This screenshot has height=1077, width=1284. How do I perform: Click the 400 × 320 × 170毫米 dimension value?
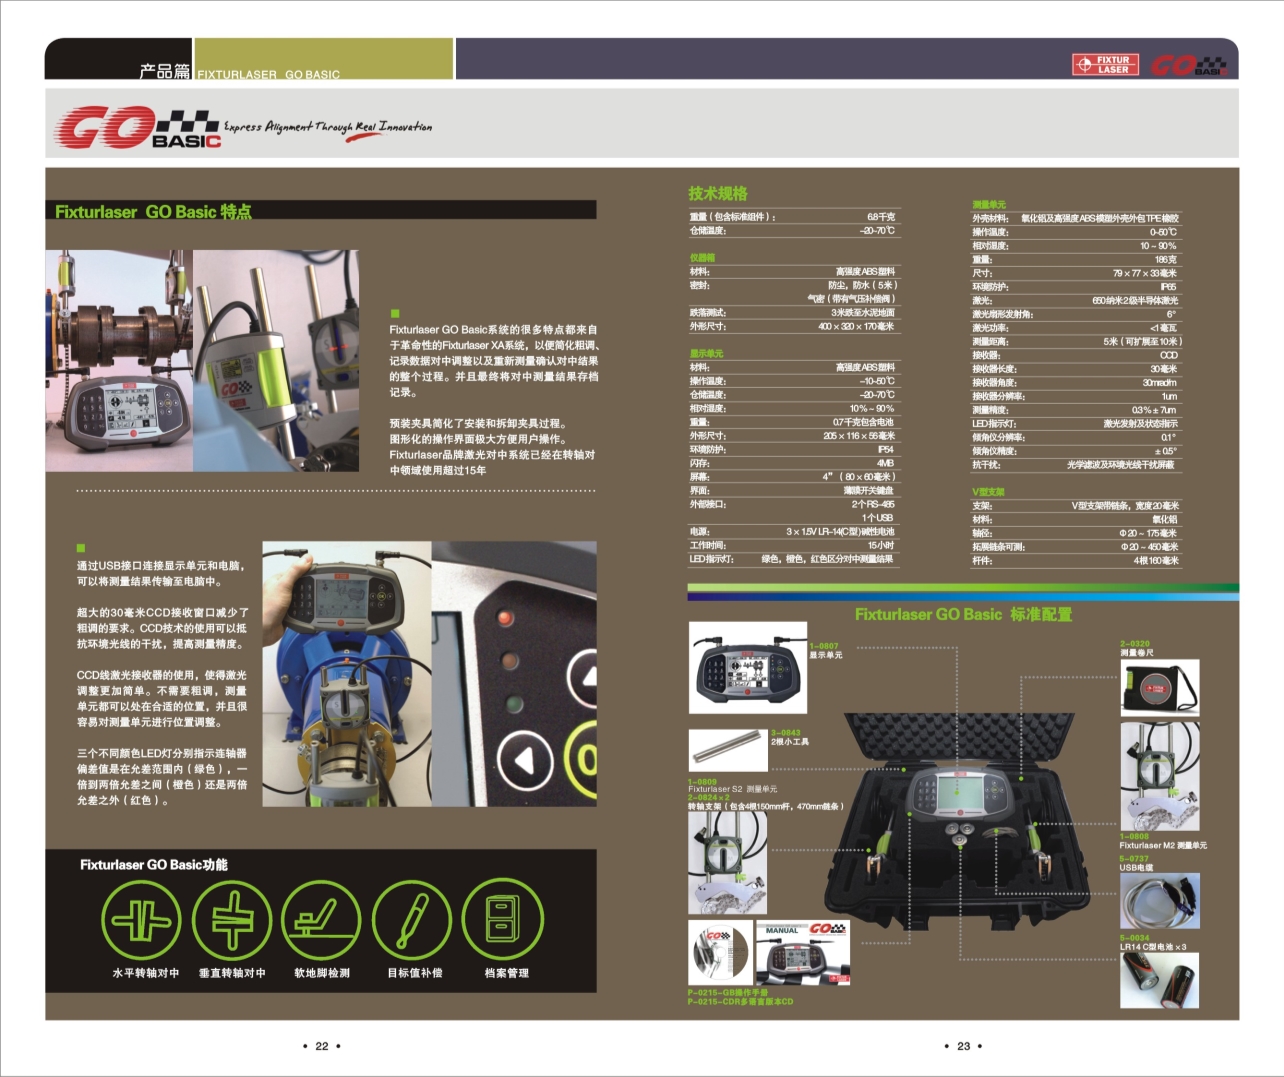coord(856,326)
